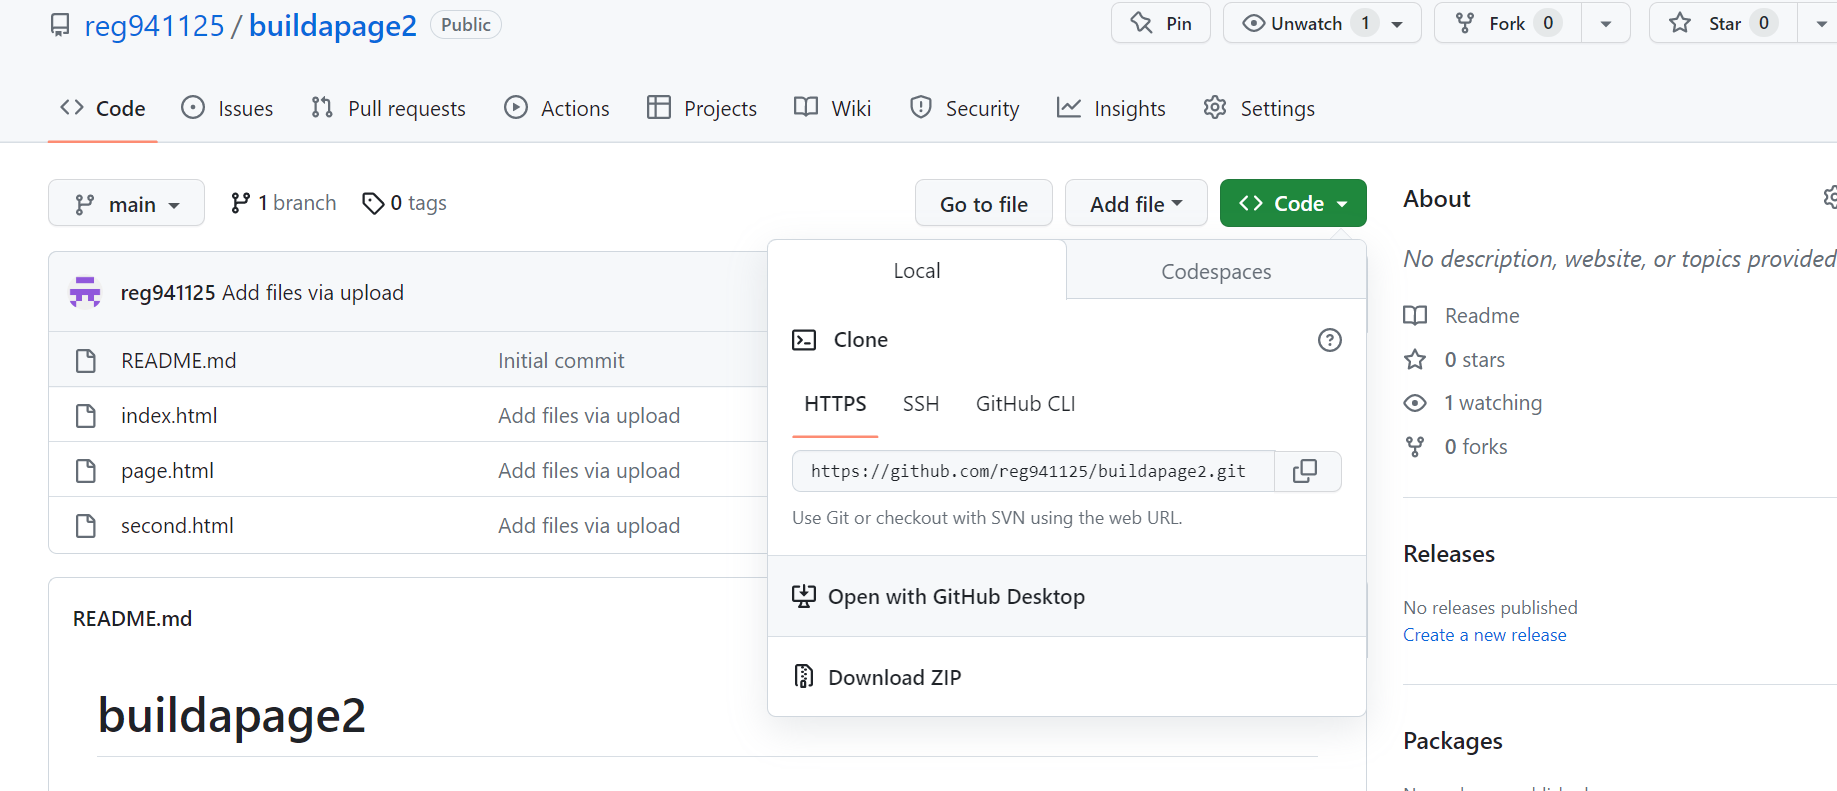Image resolution: width=1837 pixels, height=791 pixels.
Task: Open the index.html file
Action: pyautogui.click(x=169, y=415)
